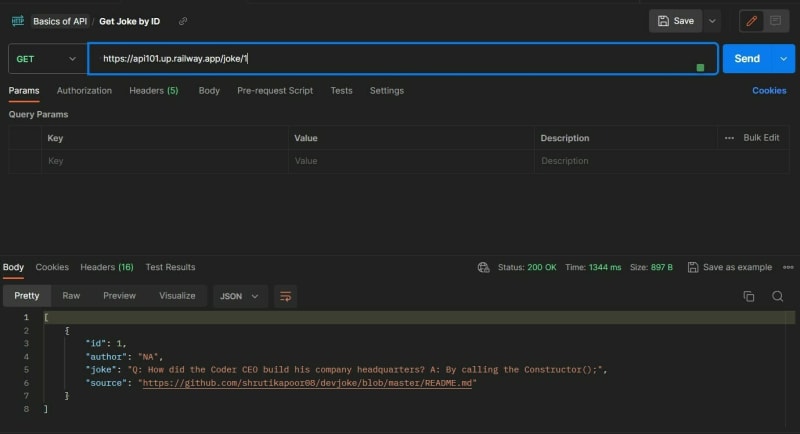Click Save as example
The image size is (800, 434).
tap(737, 267)
